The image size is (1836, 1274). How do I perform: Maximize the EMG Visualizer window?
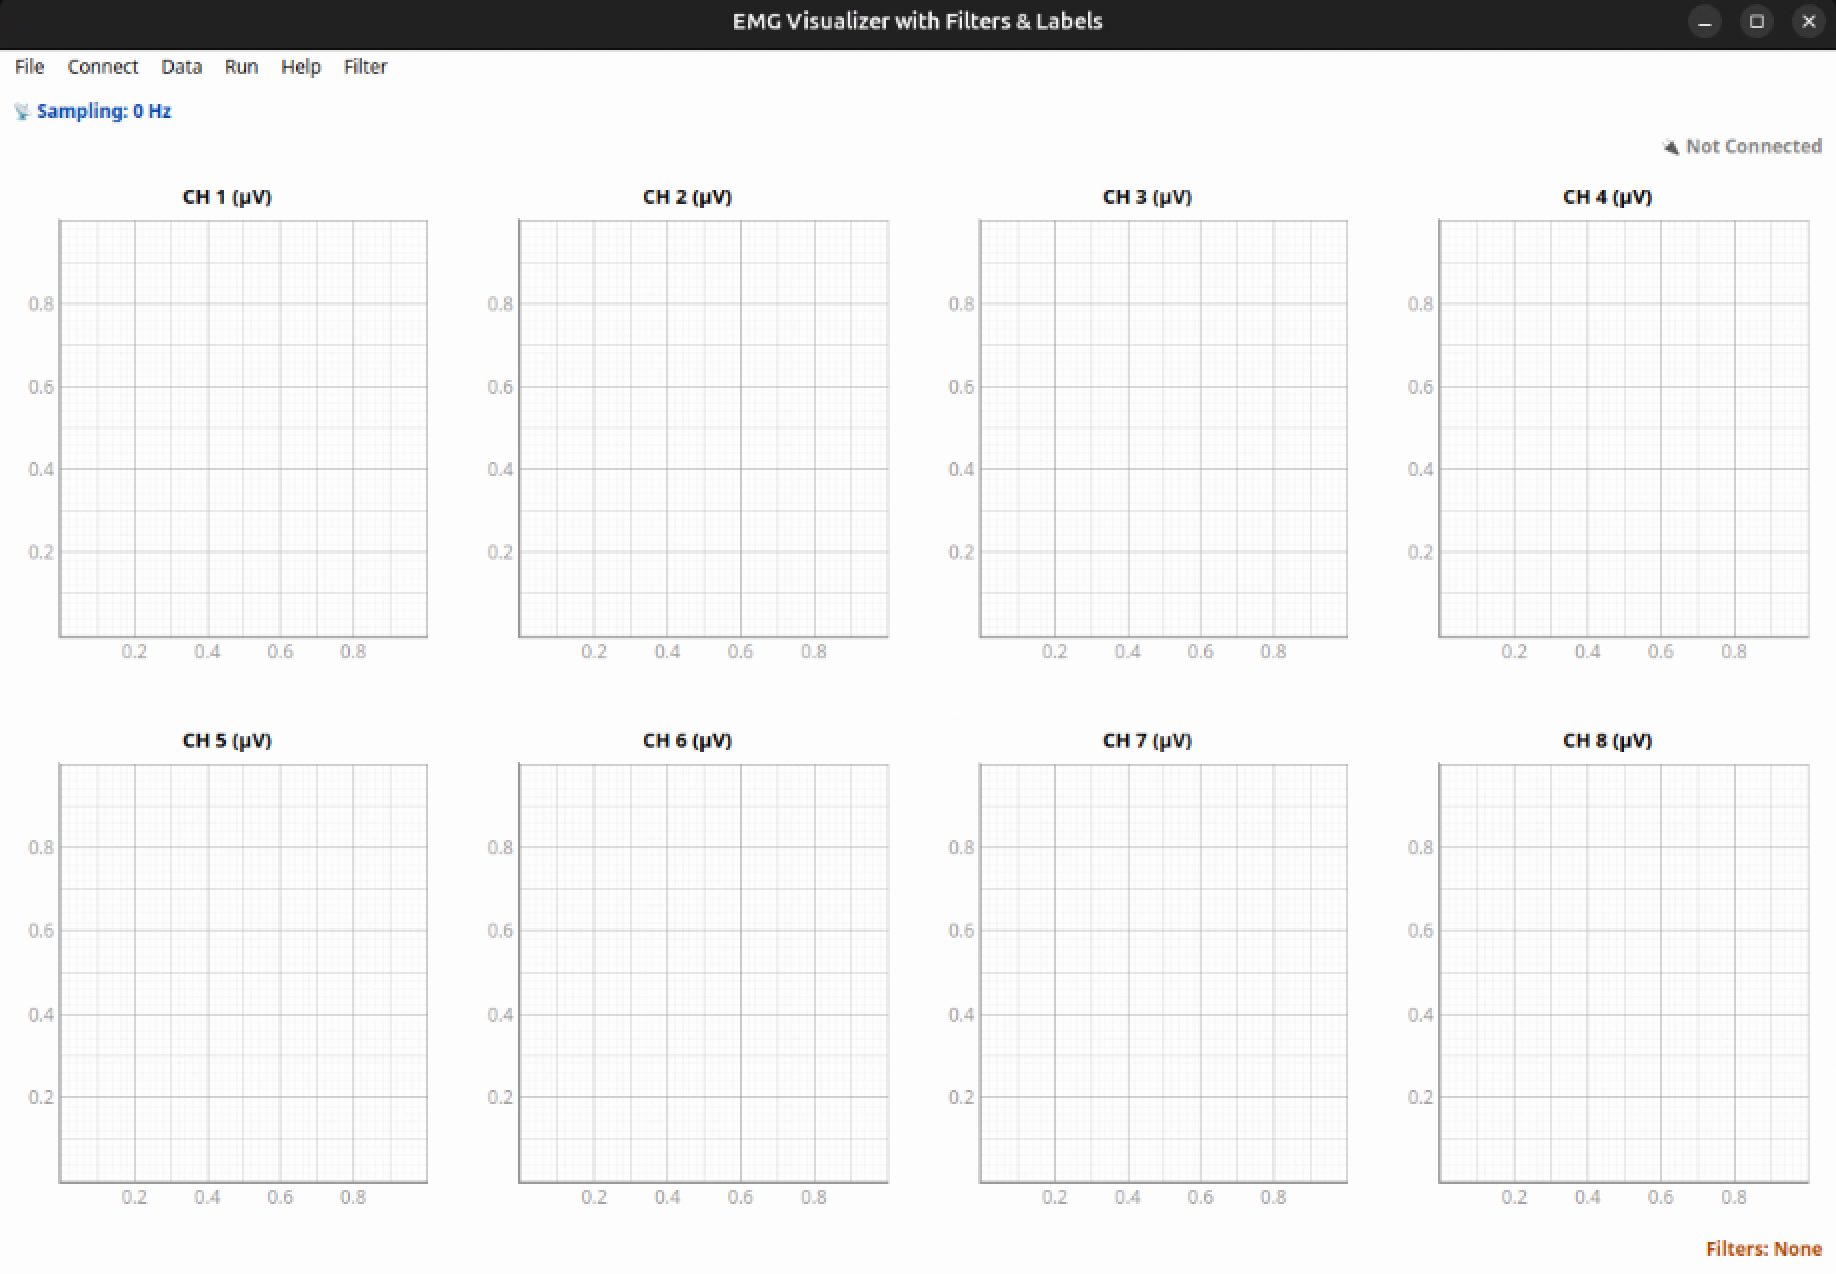pyautogui.click(x=1757, y=21)
